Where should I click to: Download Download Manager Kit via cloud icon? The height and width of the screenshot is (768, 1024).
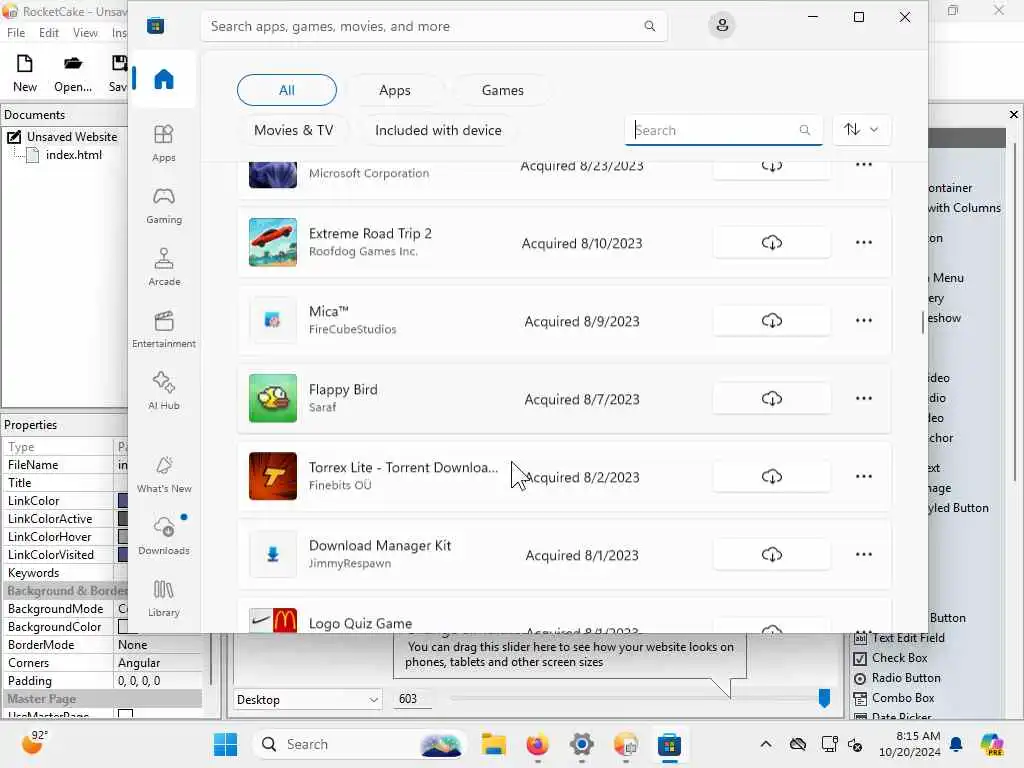tap(771, 554)
